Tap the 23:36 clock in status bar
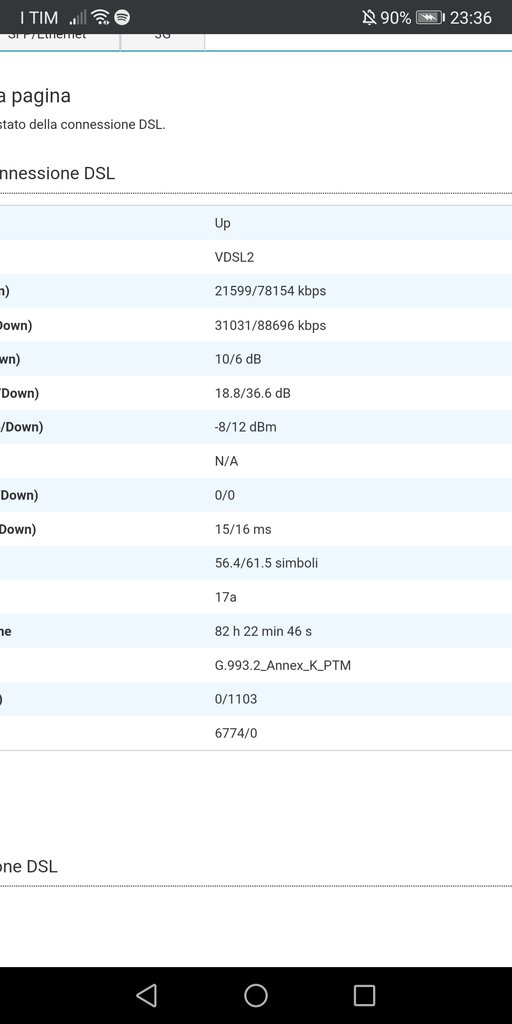Image resolution: width=512 pixels, height=1024 pixels. coord(470,18)
